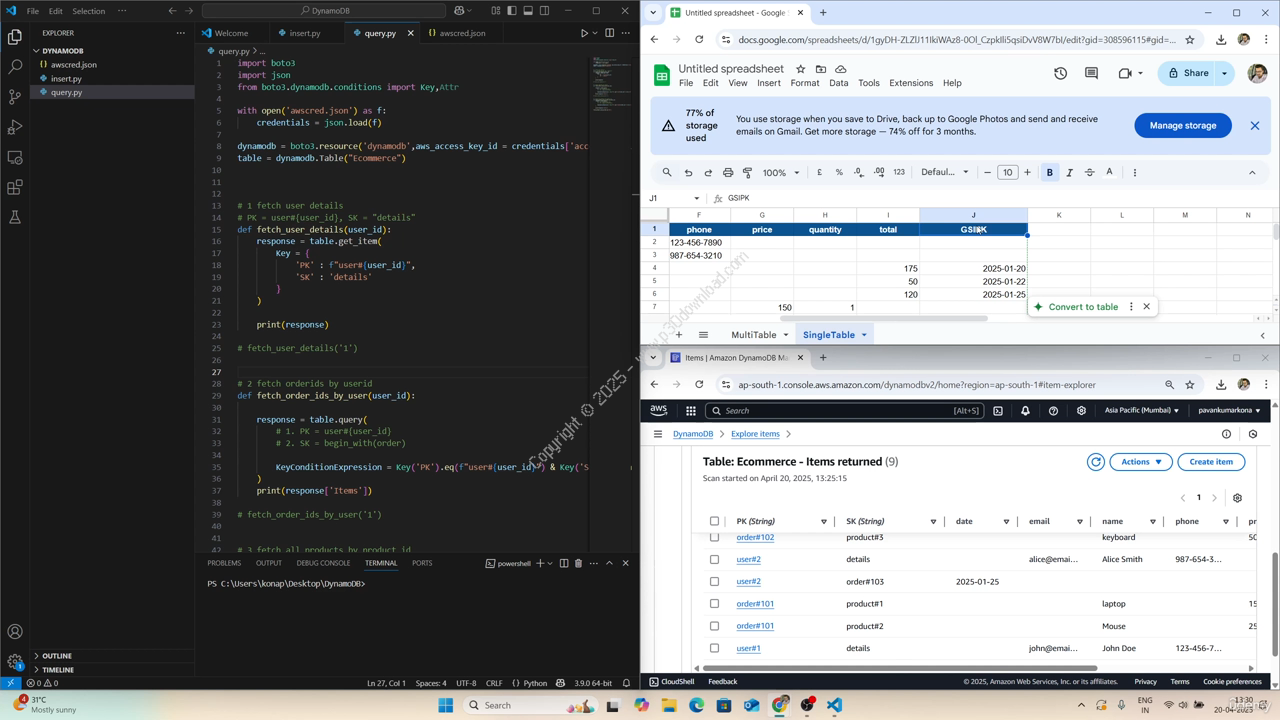The image size is (1280, 720).
Task: Open Accounts icon in VS Code activity bar
Action: pos(15,632)
